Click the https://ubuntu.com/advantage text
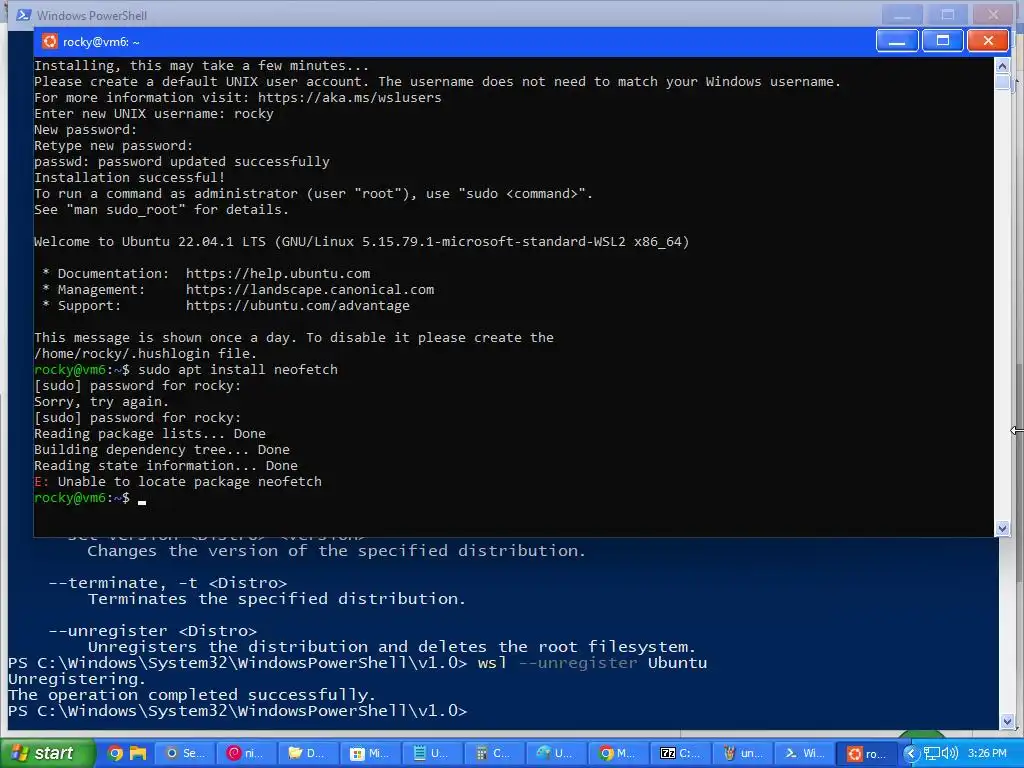Viewport: 1024px width, 768px height. 297,306
